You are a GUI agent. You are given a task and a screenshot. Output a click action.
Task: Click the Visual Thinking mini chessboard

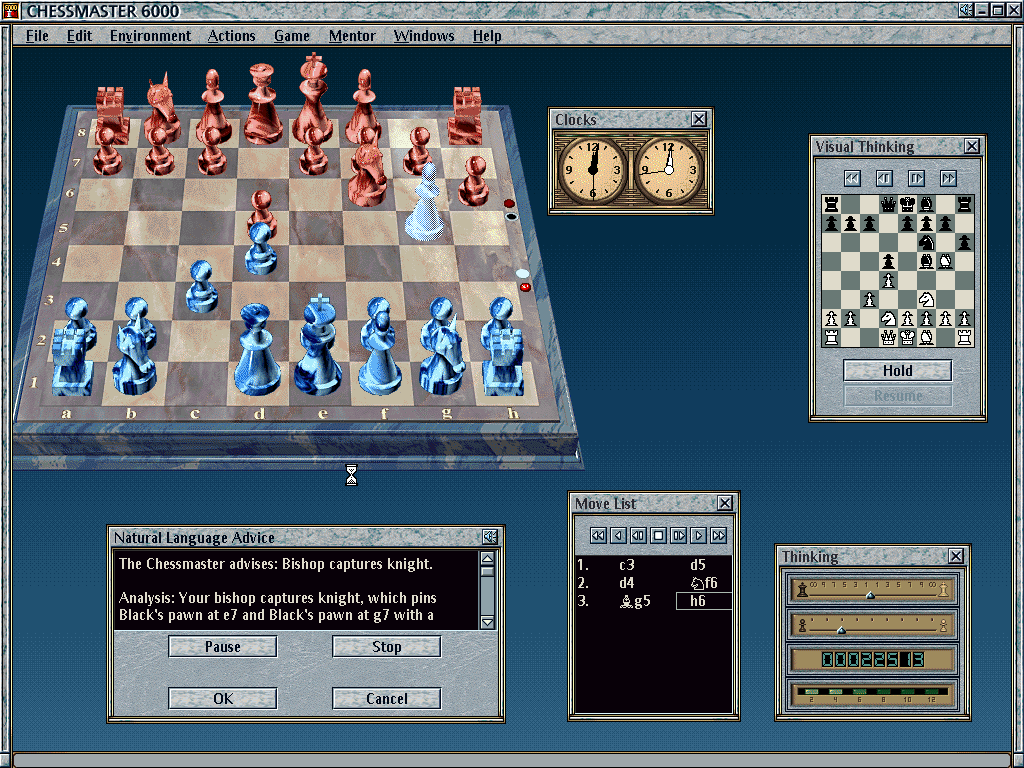tap(897, 270)
